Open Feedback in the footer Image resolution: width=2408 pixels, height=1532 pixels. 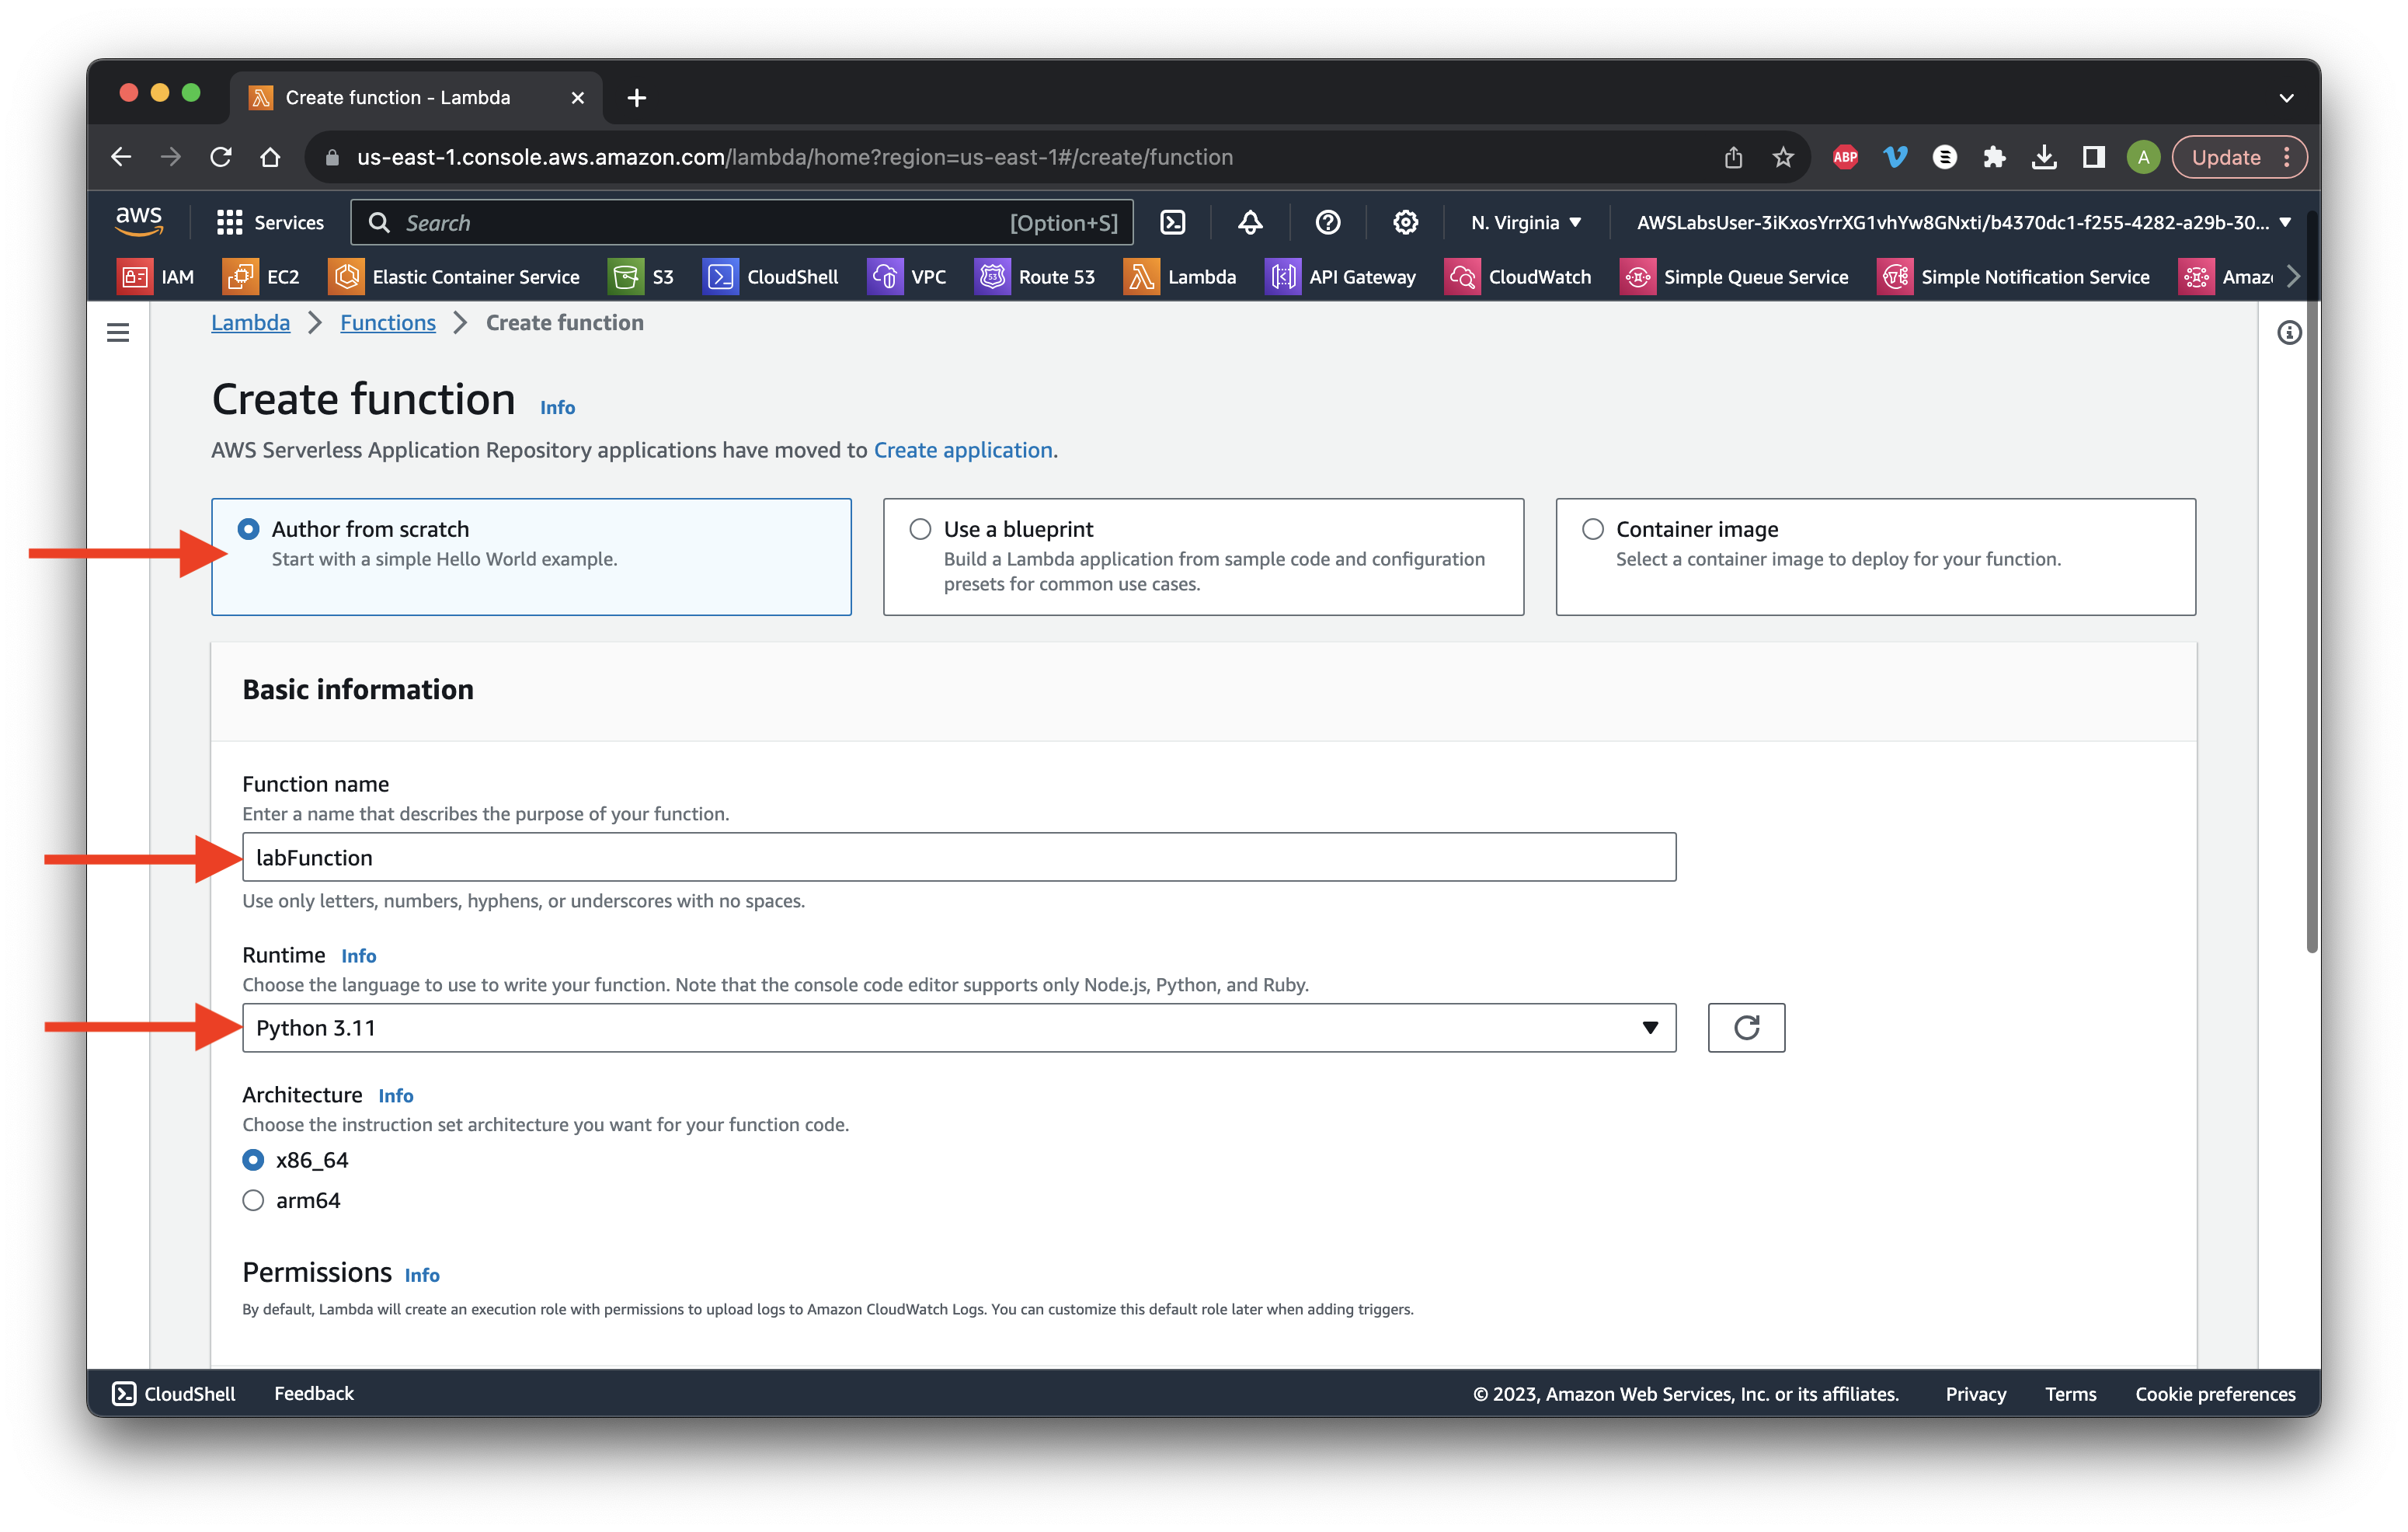point(314,1393)
